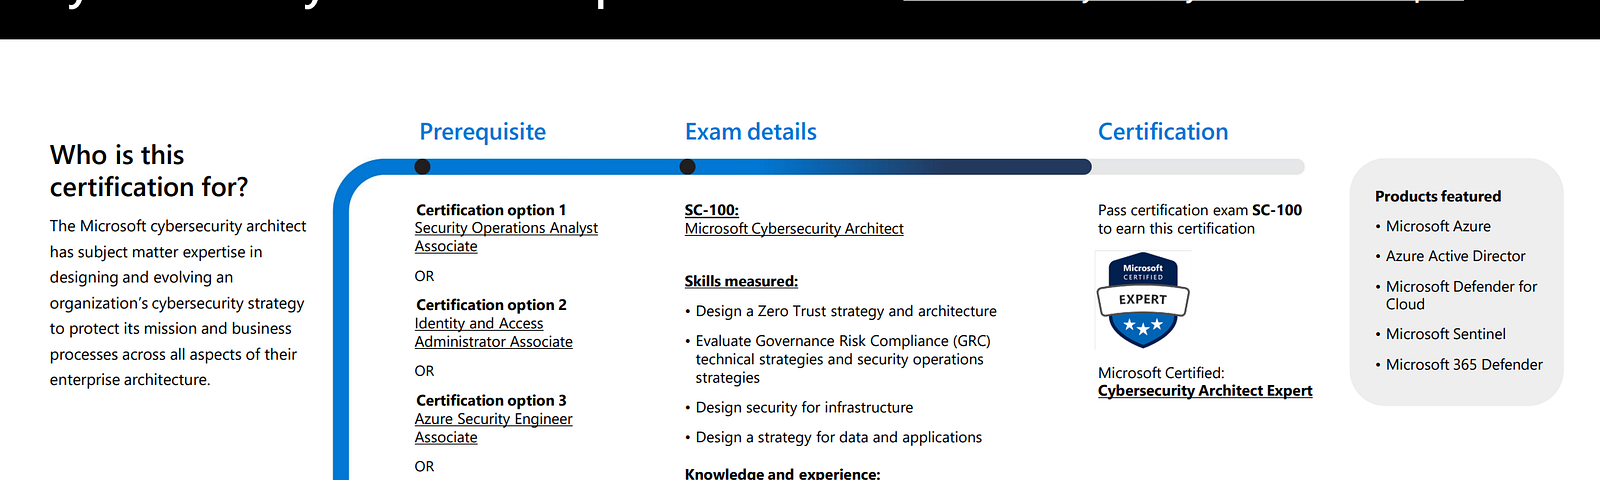The width and height of the screenshot is (1600, 480).
Task: Click 'Microsoft 365 Defender' product item
Action: tap(1464, 364)
